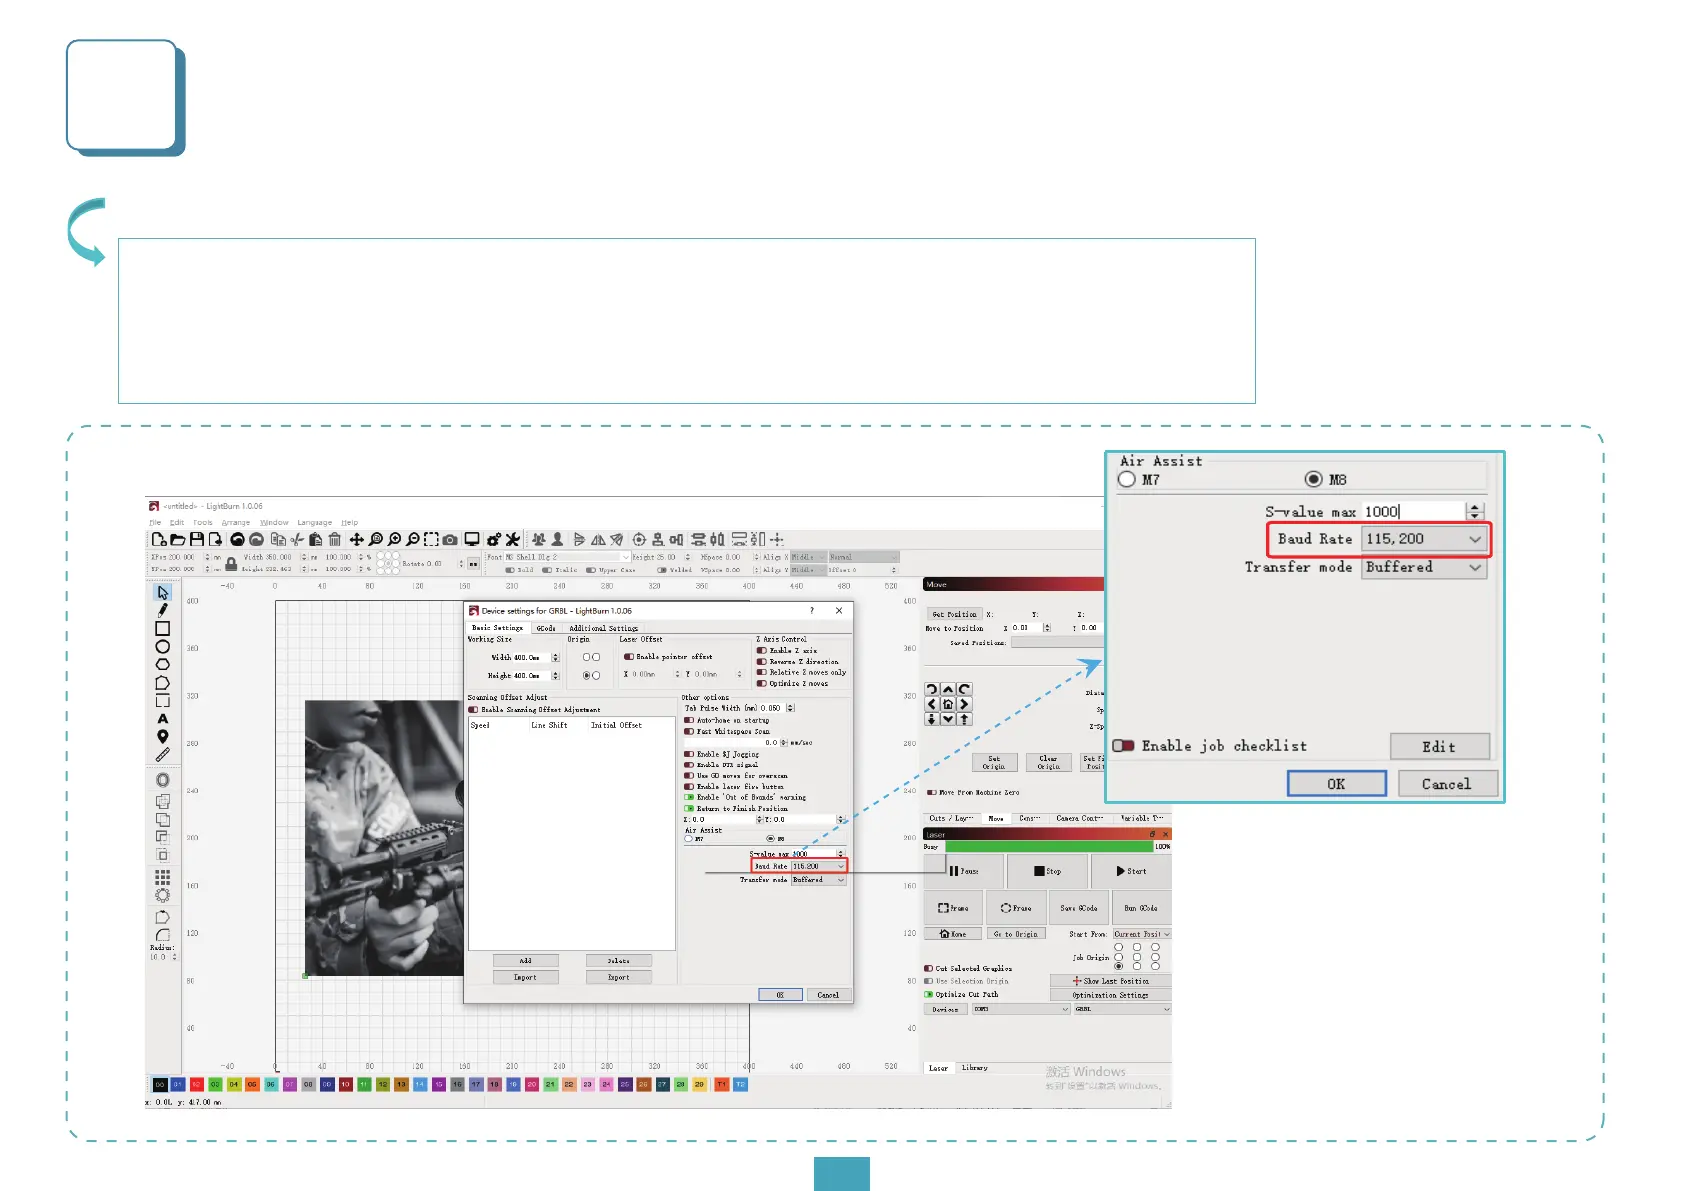Toggle Enable Scanning Offset Adjustment switch

click(474, 710)
